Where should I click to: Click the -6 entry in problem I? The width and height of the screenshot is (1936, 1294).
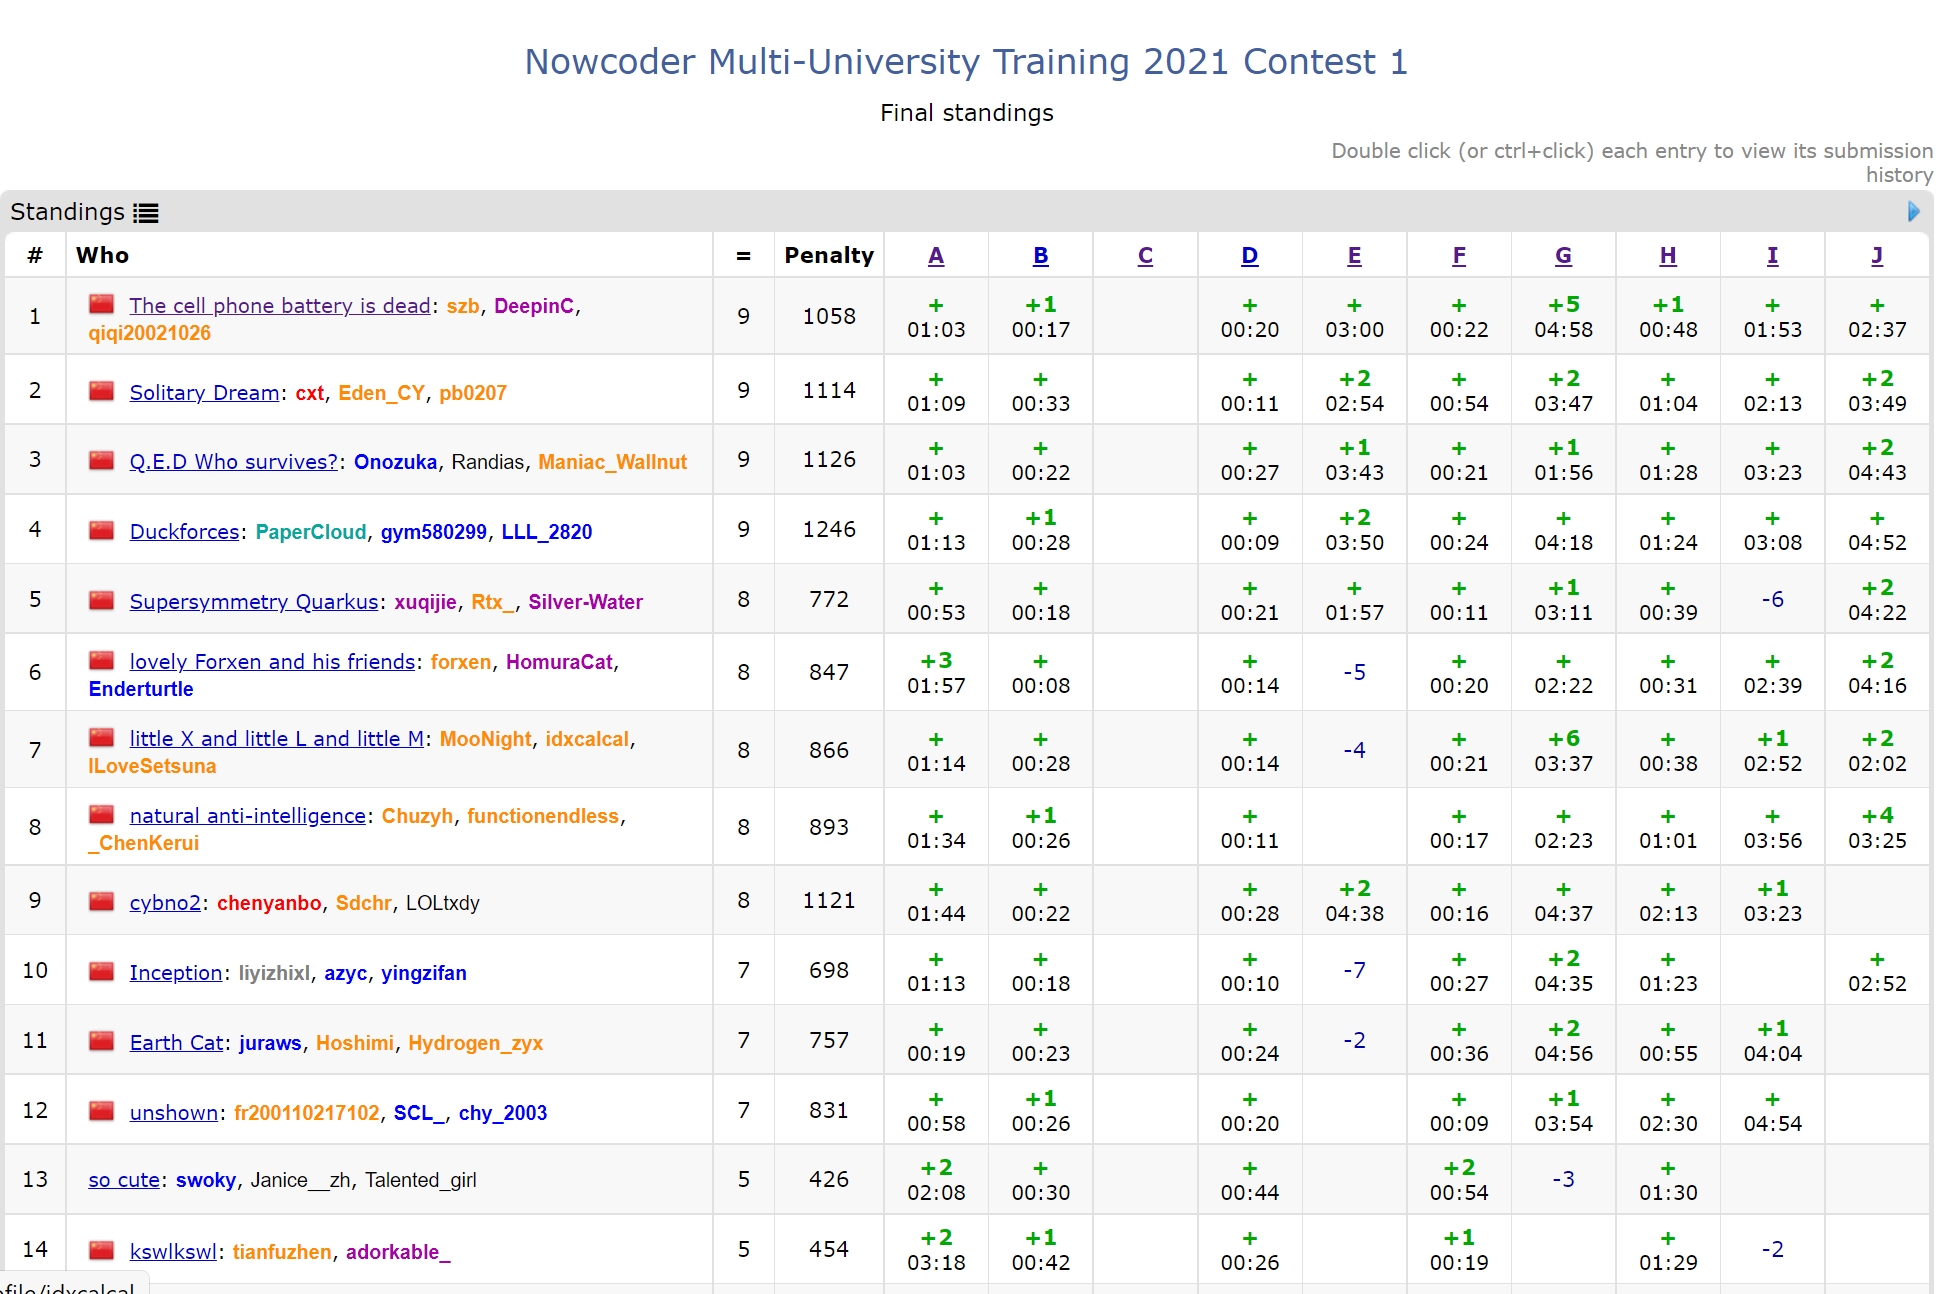tap(1772, 600)
